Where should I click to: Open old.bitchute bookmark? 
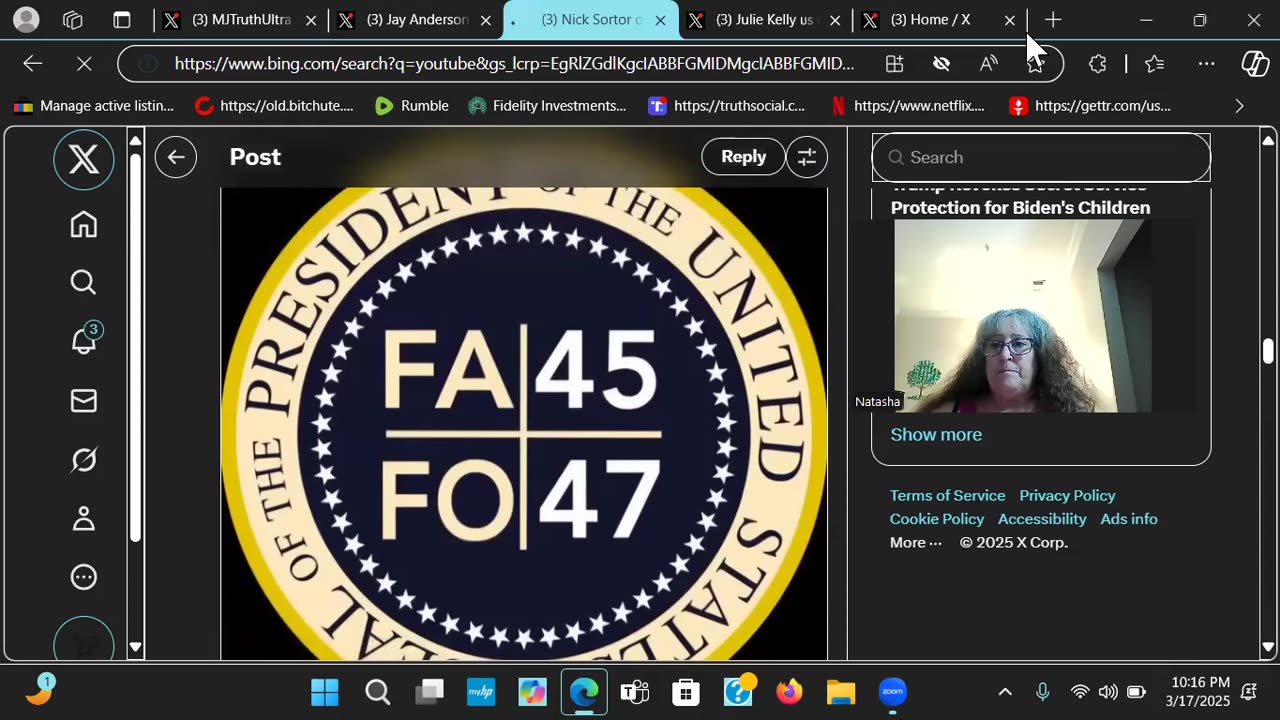(x=275, y=106)
